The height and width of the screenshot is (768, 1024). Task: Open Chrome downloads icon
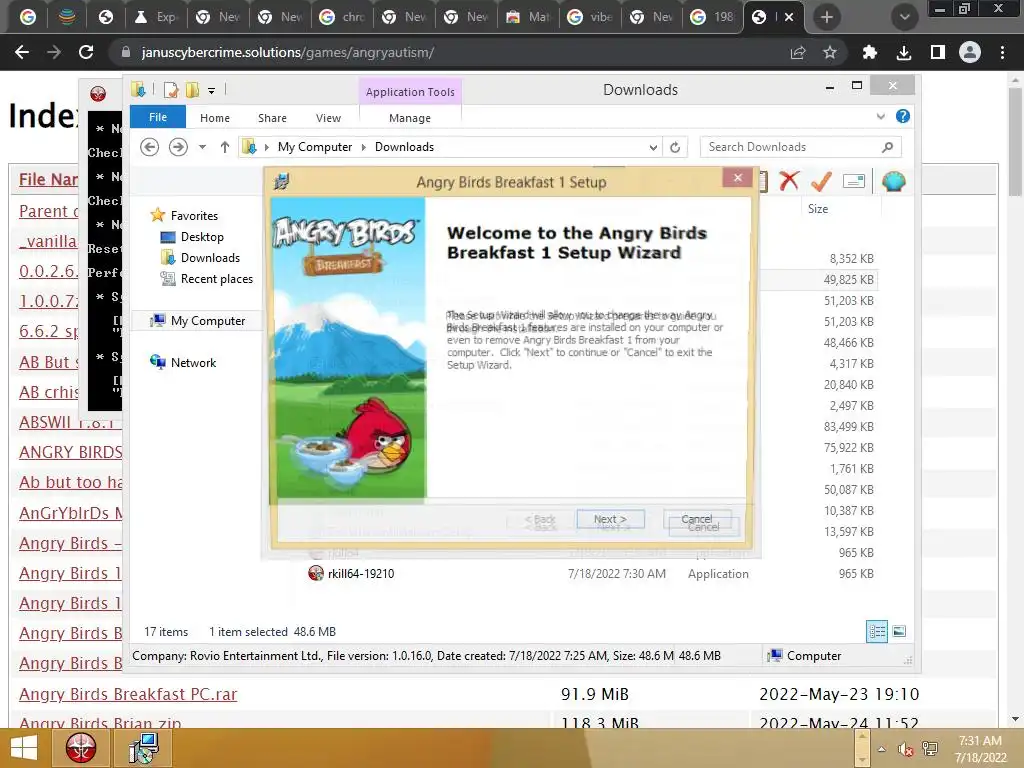point(904,52)
